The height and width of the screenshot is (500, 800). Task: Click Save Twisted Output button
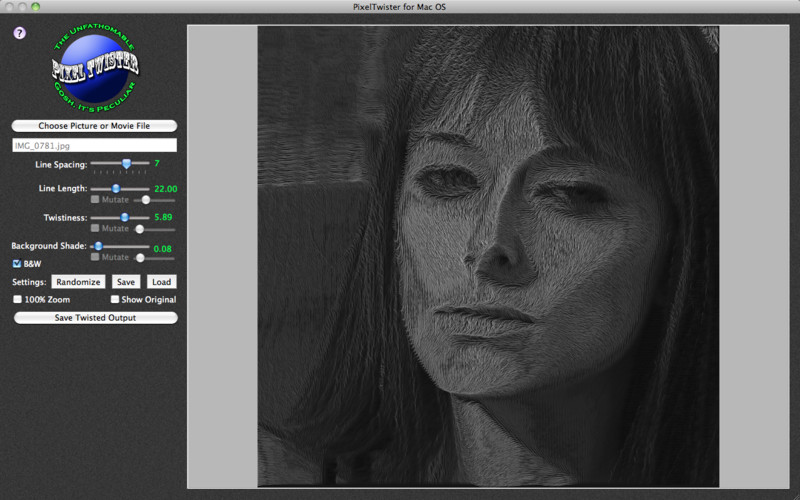click(x=95, y=318)
